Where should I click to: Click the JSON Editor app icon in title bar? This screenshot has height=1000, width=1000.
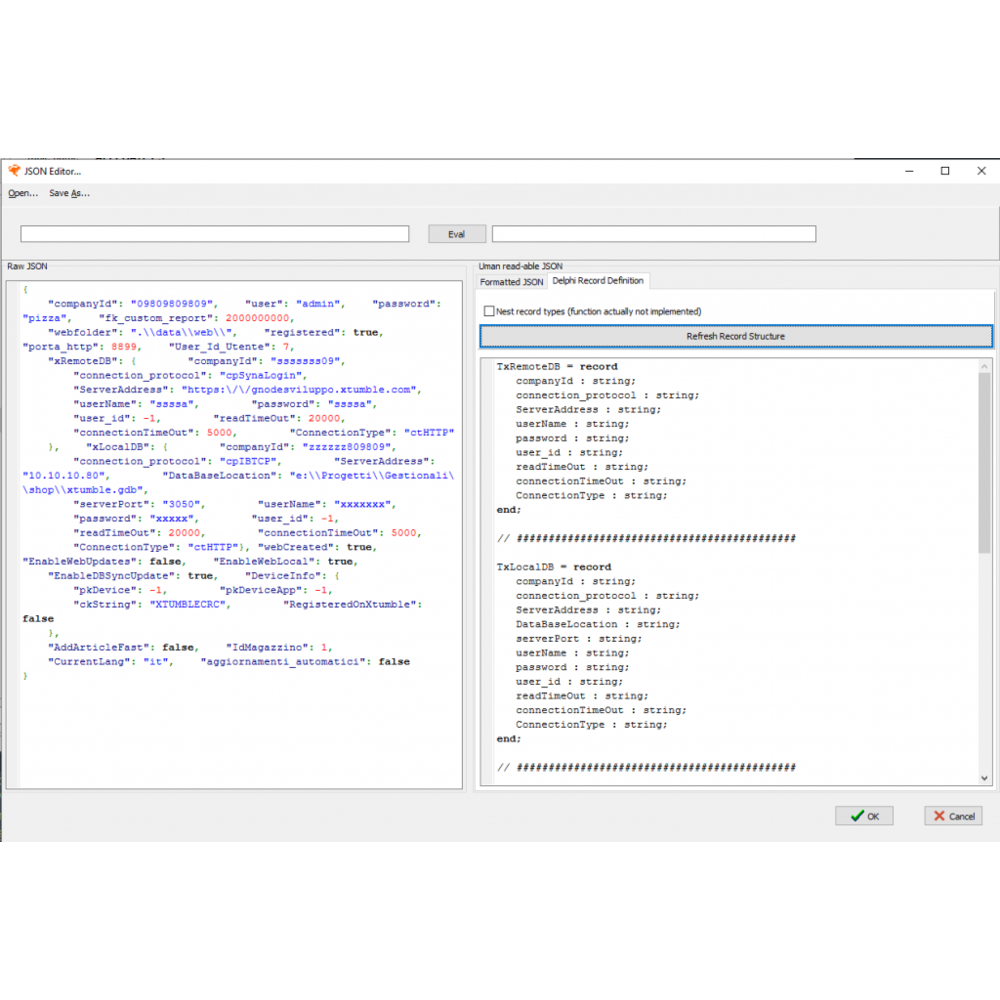click(x=14, y=171)
